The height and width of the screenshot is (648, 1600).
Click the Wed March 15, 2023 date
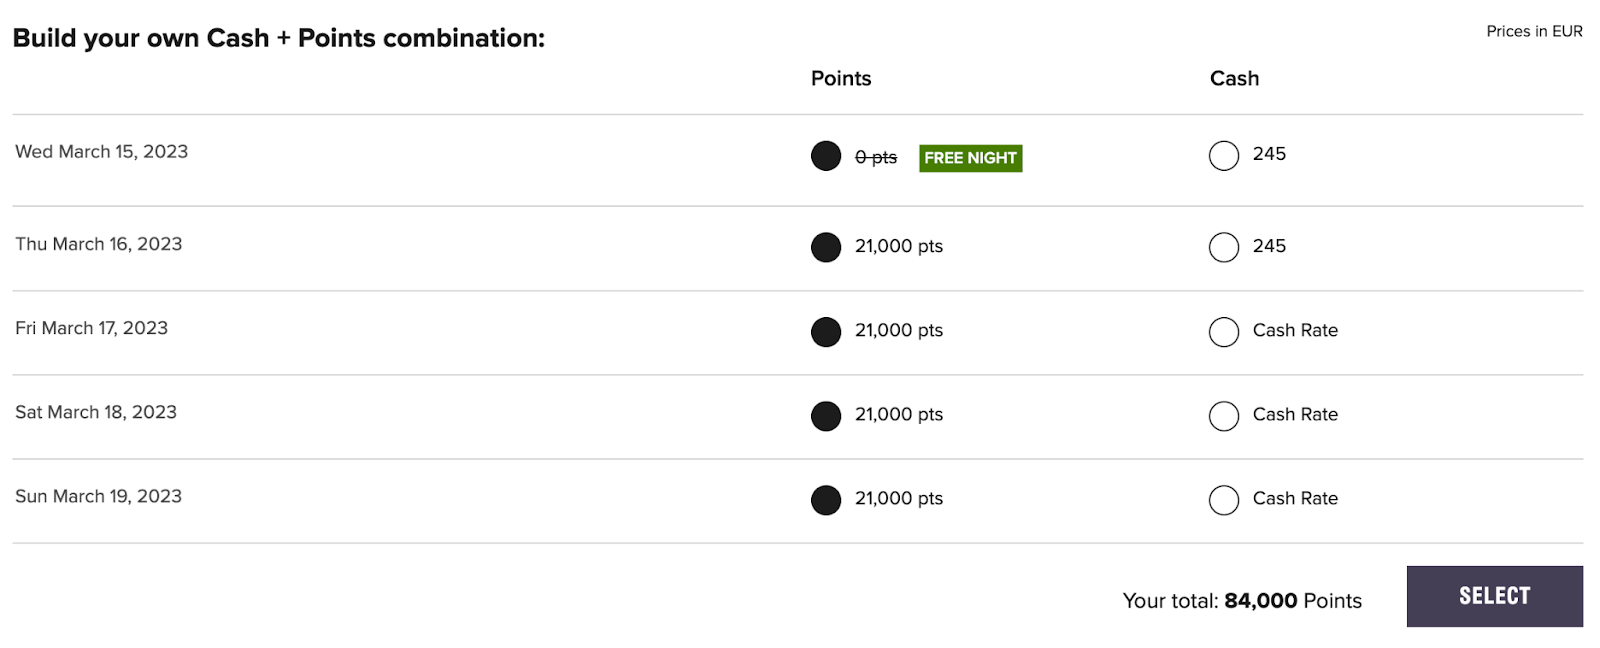(102, 152)
